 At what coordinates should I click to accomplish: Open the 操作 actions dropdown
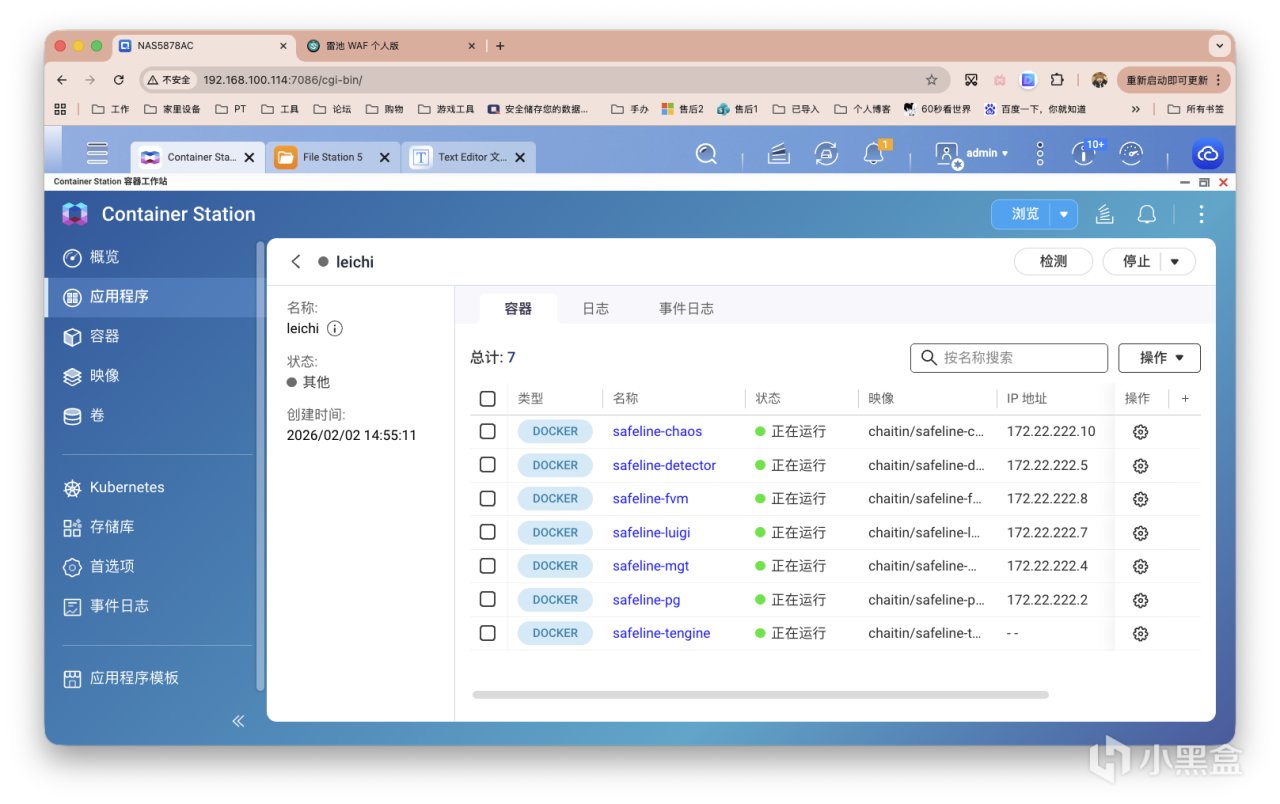pos(1159,358)
